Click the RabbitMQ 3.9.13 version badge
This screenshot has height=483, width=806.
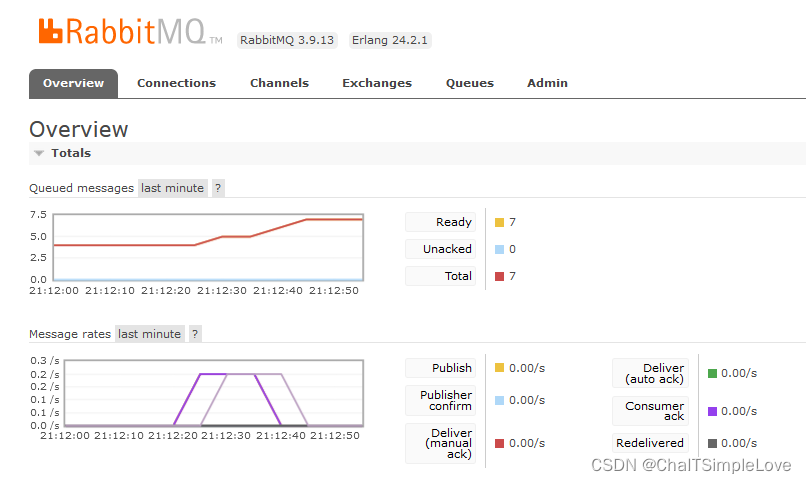[287, 40]
